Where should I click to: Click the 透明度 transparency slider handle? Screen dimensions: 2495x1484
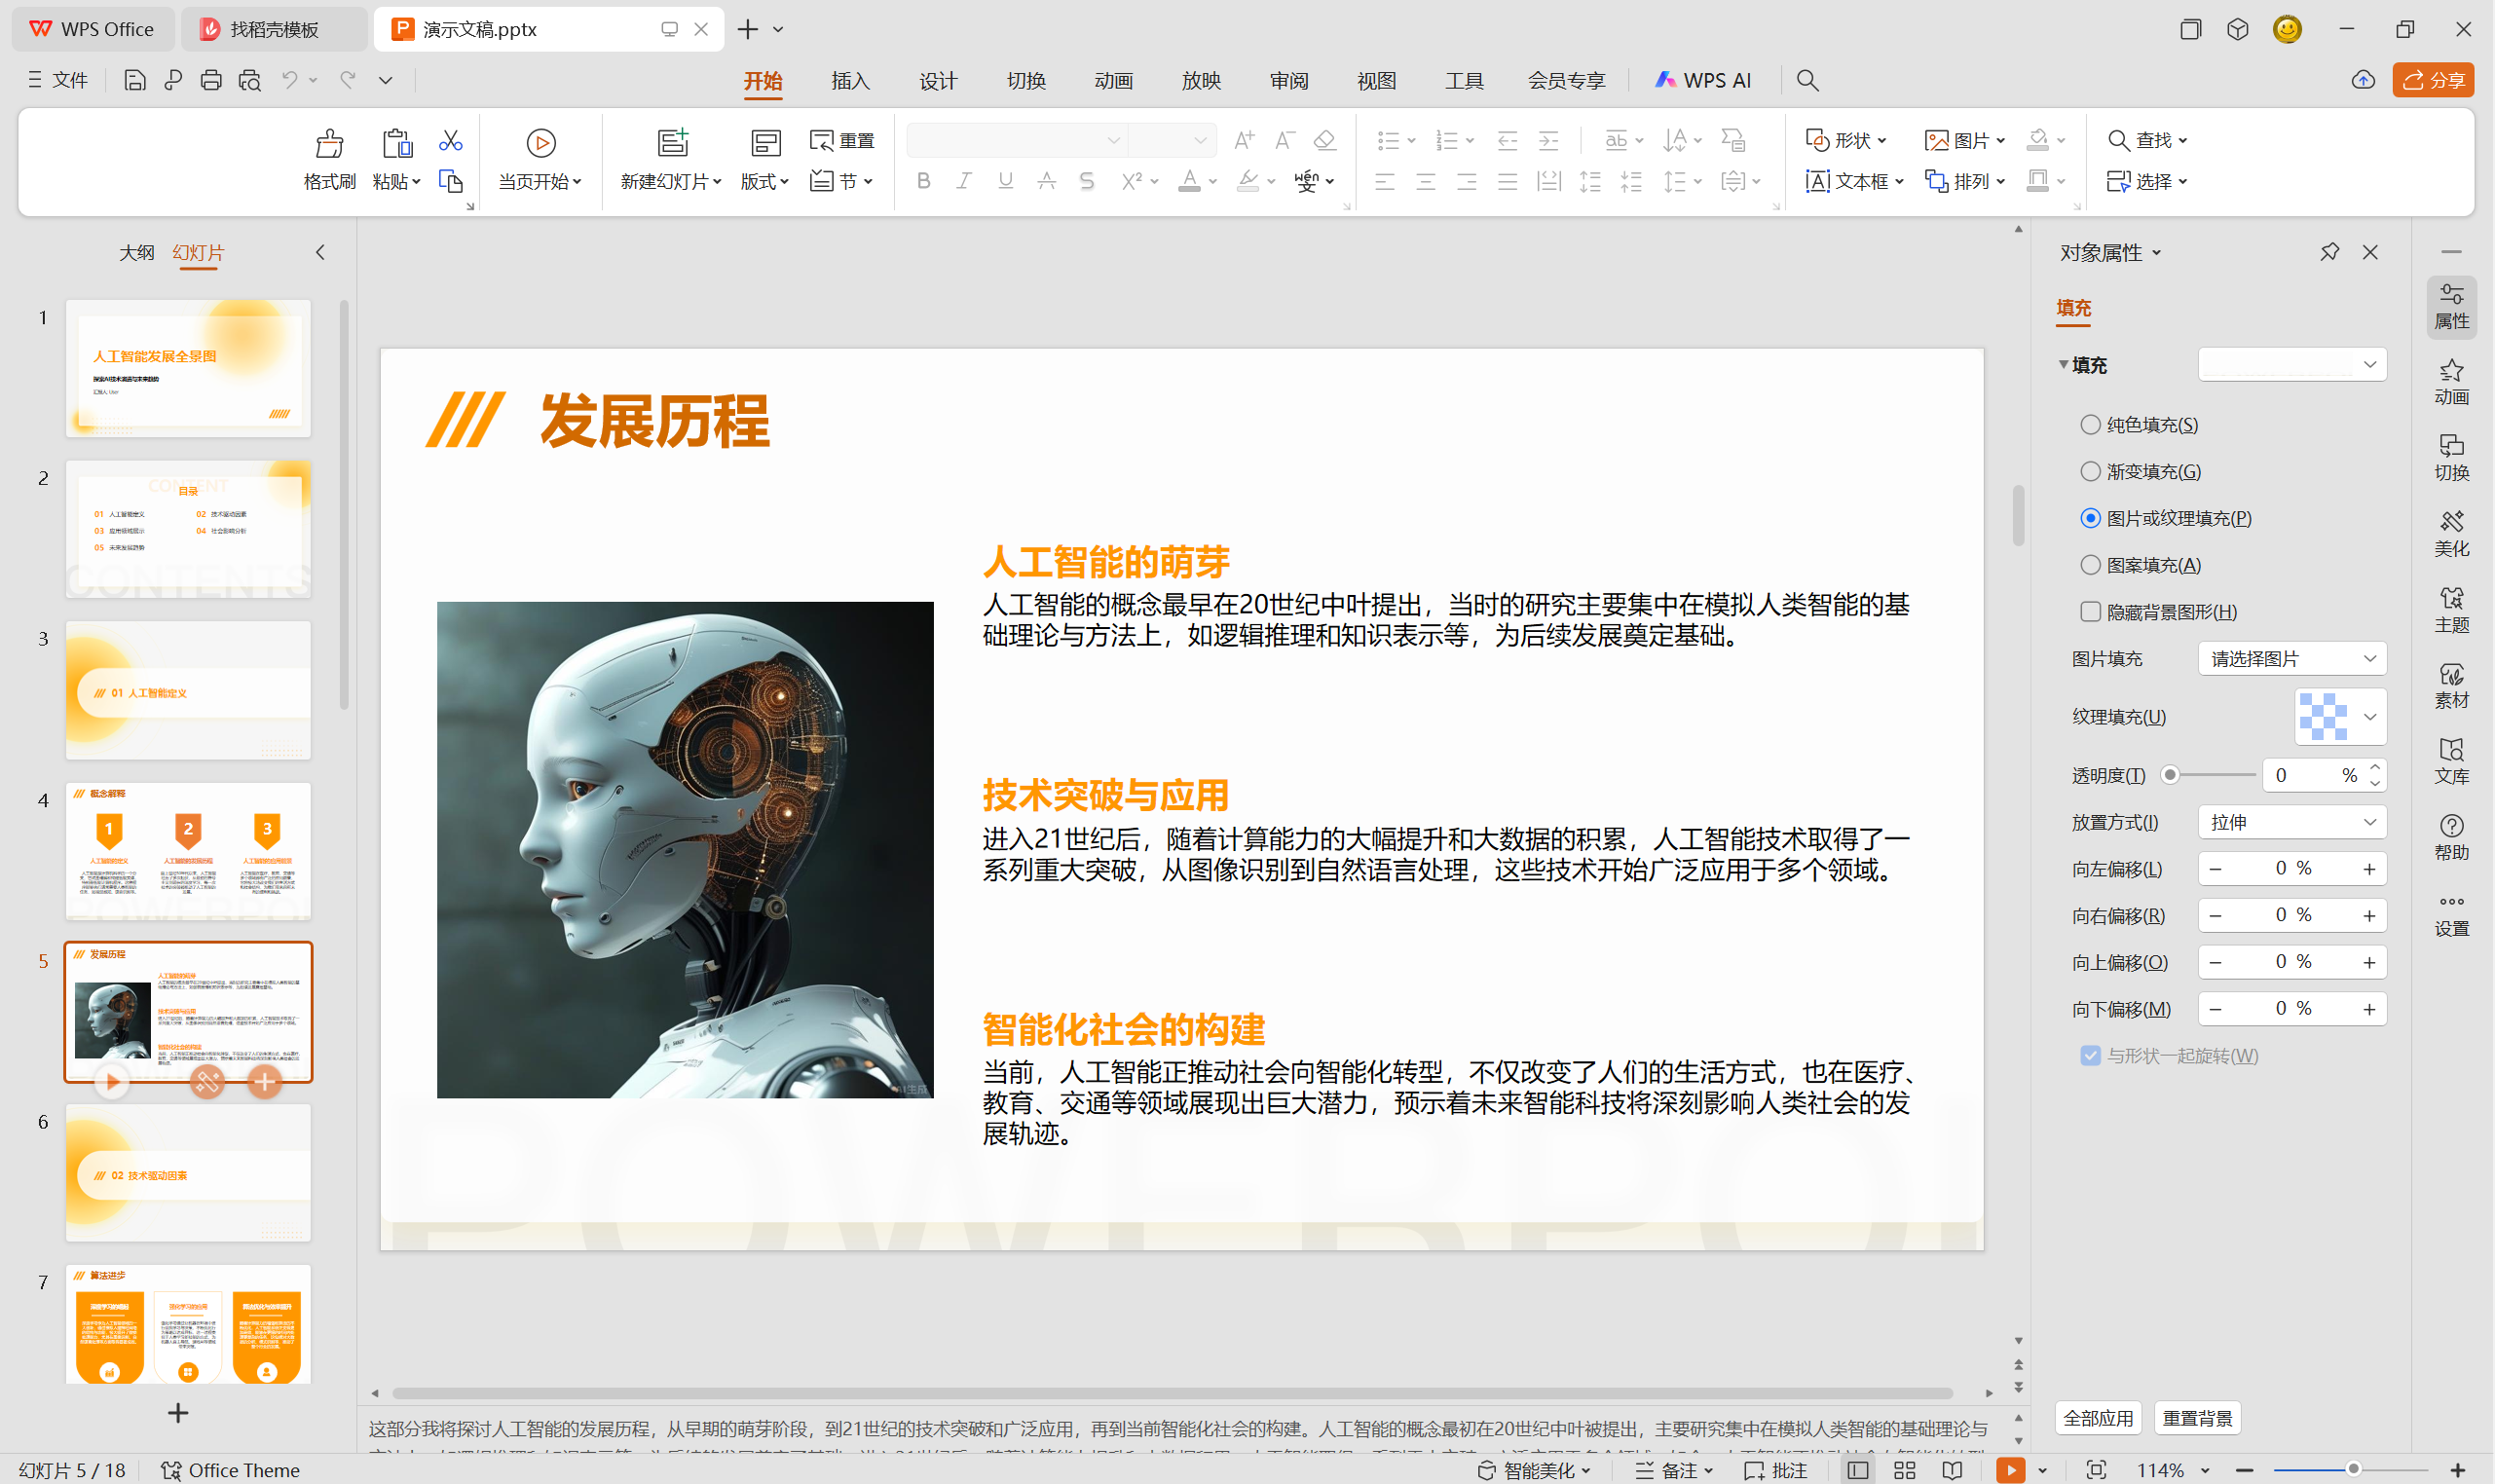pyautogui.click(x=2170, y=775)
